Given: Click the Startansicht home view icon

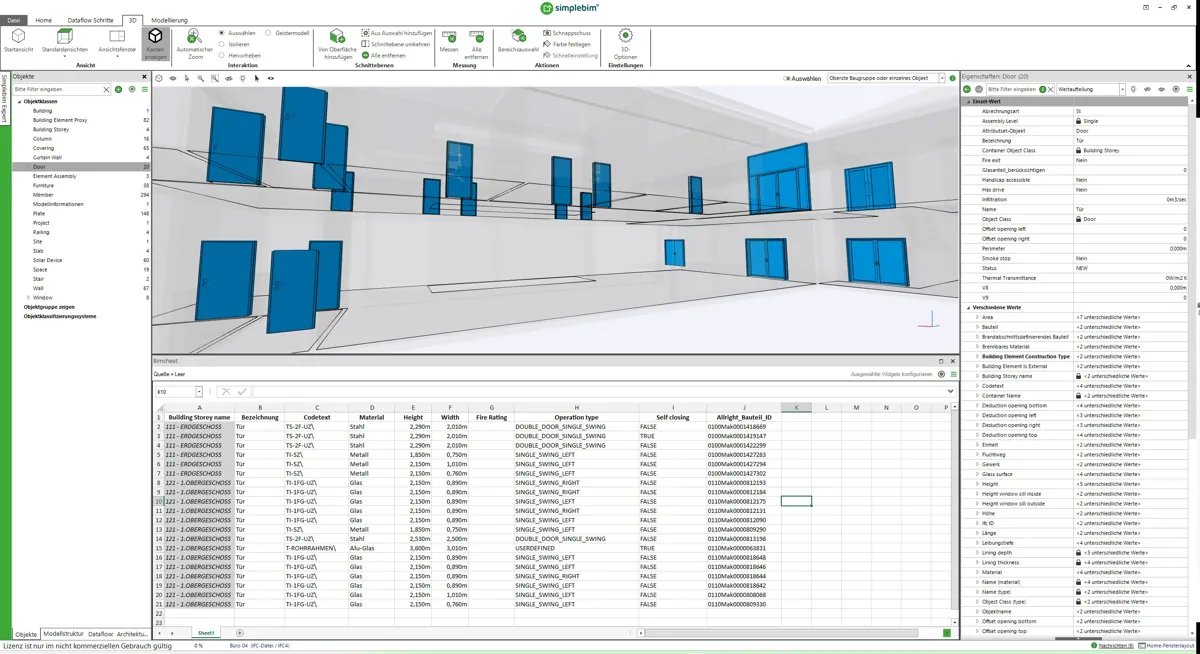Looking at the screenshot, I should tap(18, 36).
